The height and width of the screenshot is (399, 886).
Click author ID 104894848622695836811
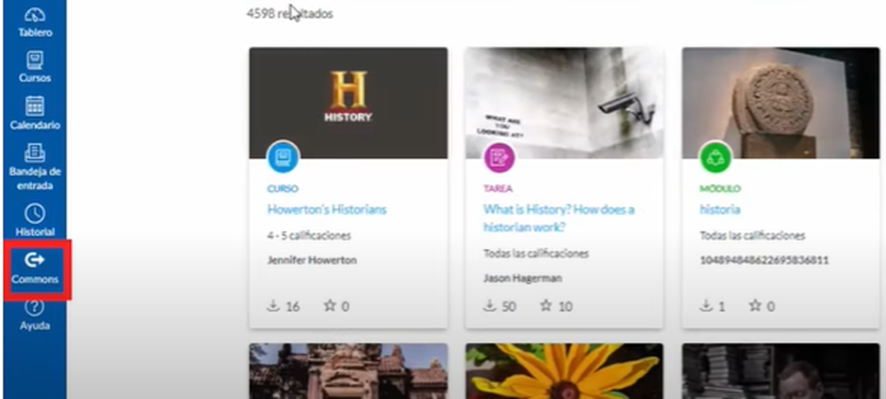point(764,261)
